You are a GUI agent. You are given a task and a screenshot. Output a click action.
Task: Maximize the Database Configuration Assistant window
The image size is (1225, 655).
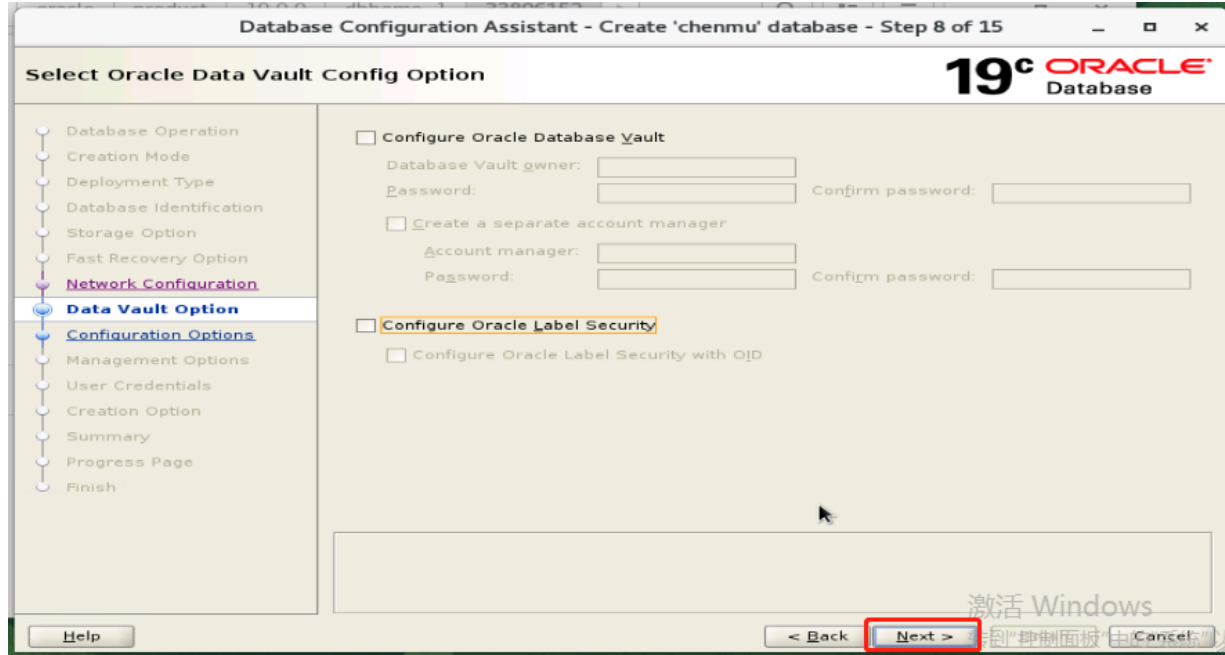(1150, 27)
